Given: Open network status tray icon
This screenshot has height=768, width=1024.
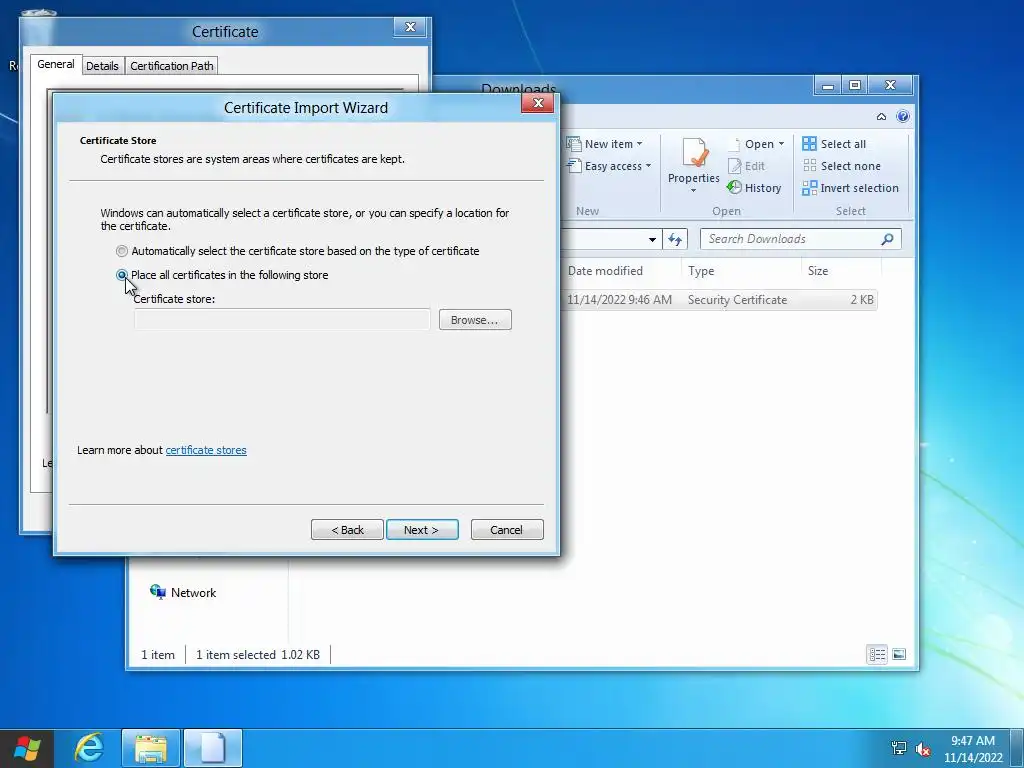Looking at the screenshot, I should pos(899,749).
